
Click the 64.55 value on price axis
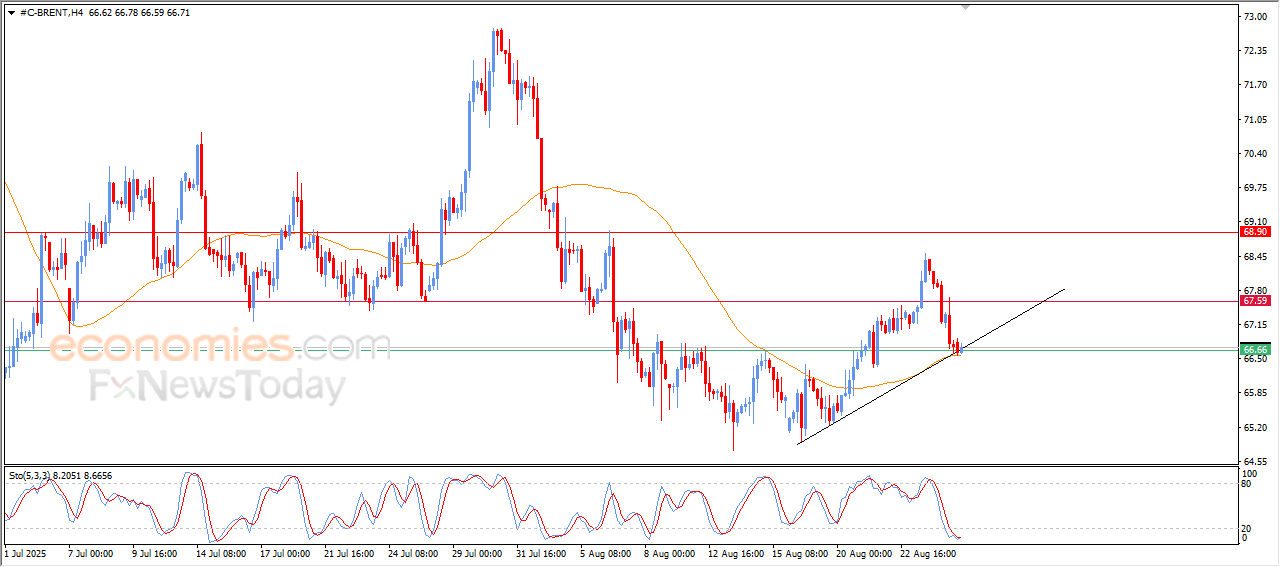[1255, 461]
